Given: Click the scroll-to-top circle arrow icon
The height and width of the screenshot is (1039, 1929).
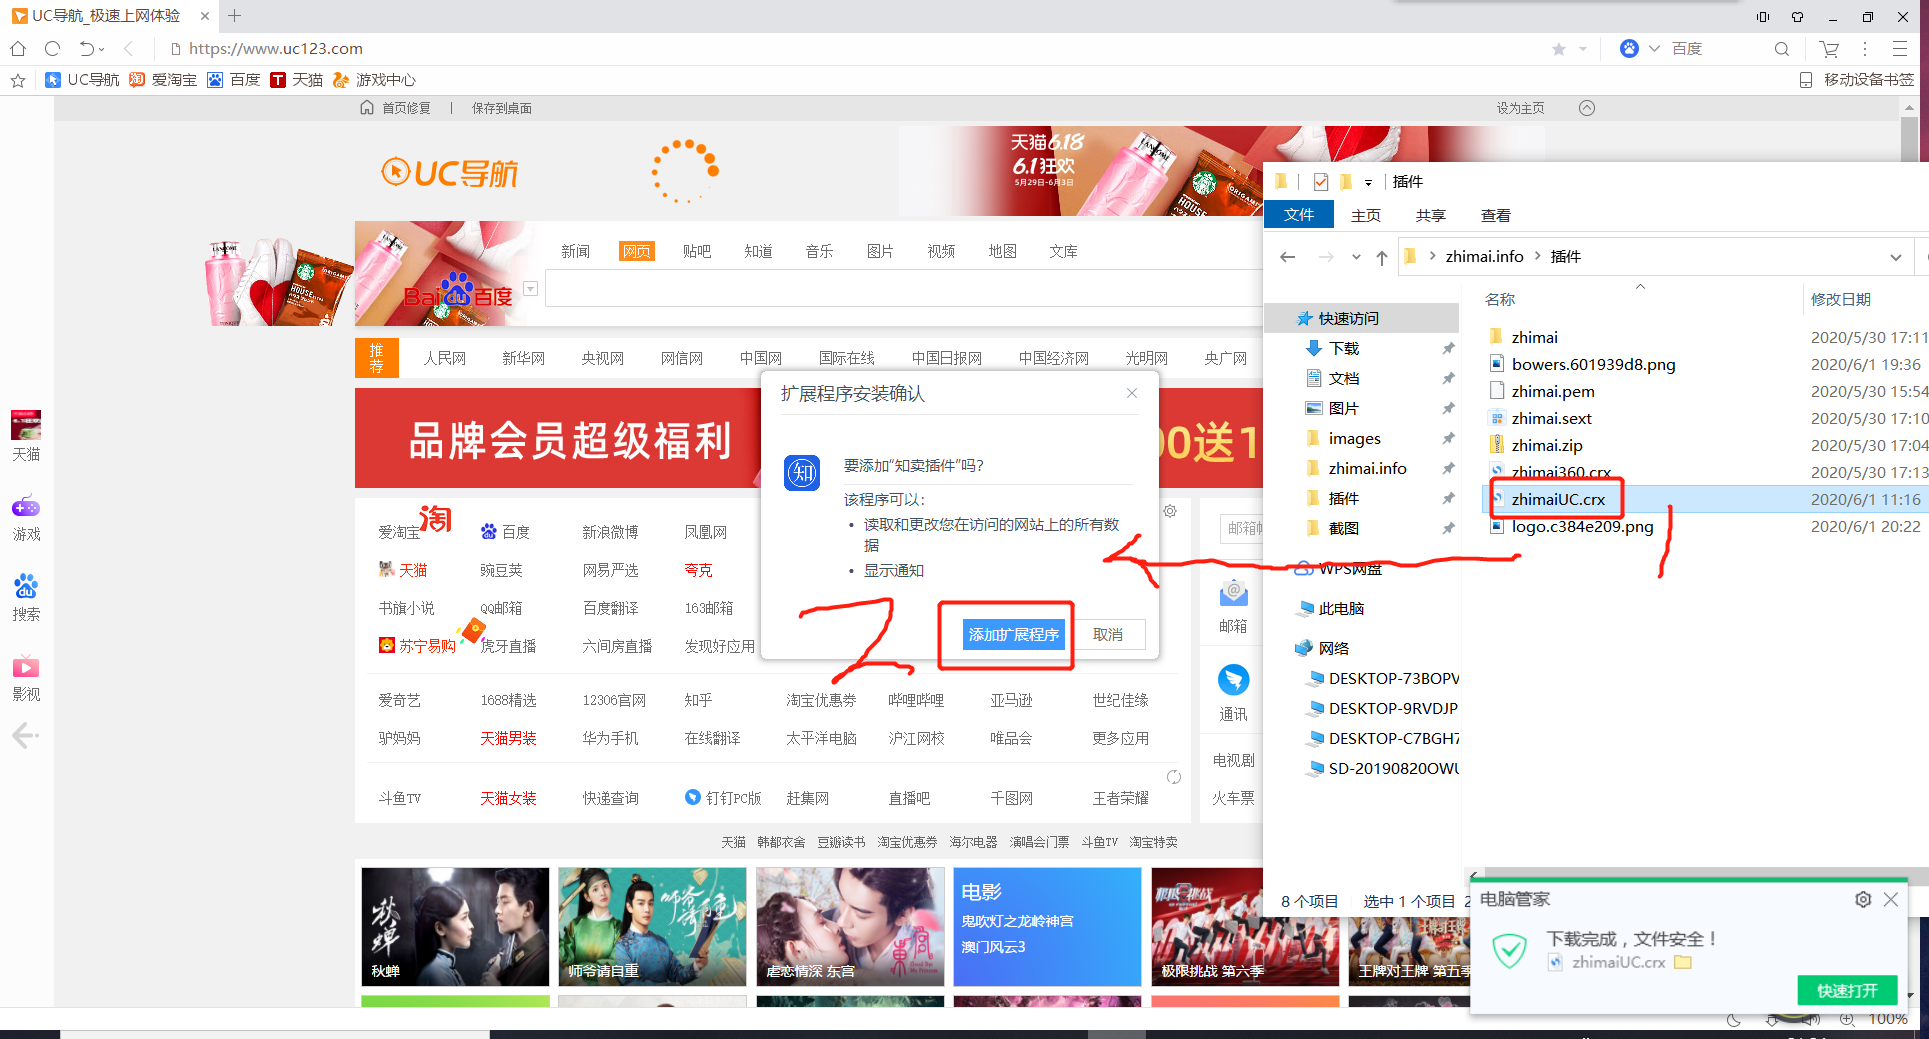Looking at the screenshot, I should [x=1587, y=108].
